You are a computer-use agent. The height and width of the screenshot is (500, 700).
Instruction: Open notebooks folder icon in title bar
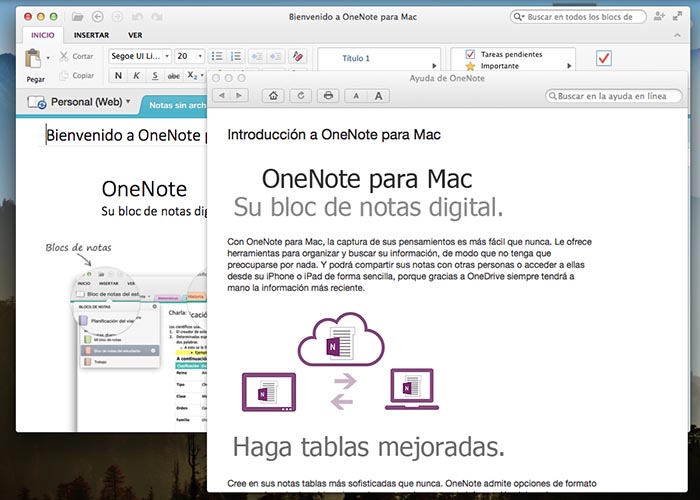78,17
